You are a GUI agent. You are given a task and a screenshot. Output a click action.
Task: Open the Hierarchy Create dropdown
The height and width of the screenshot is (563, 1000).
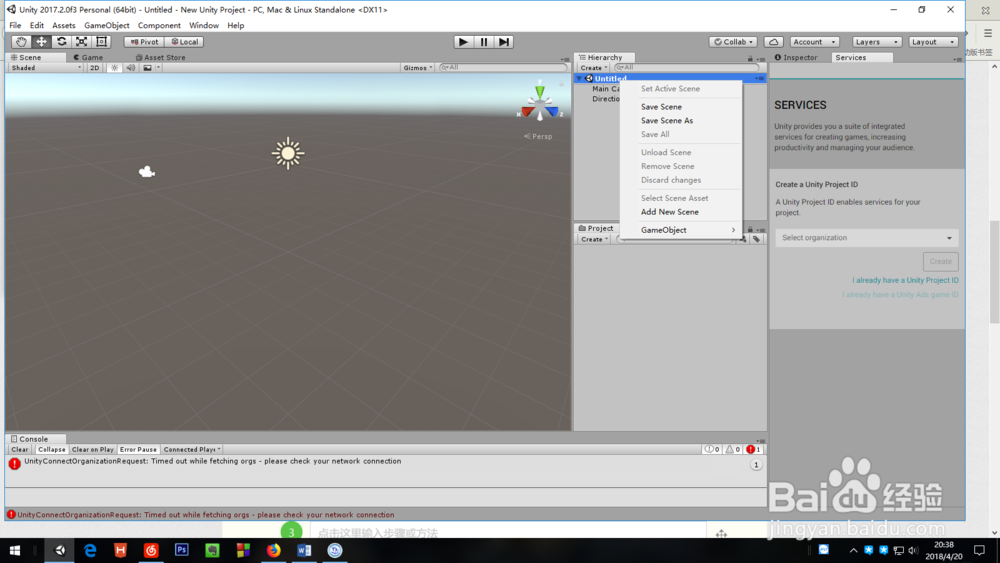[594, 68]
